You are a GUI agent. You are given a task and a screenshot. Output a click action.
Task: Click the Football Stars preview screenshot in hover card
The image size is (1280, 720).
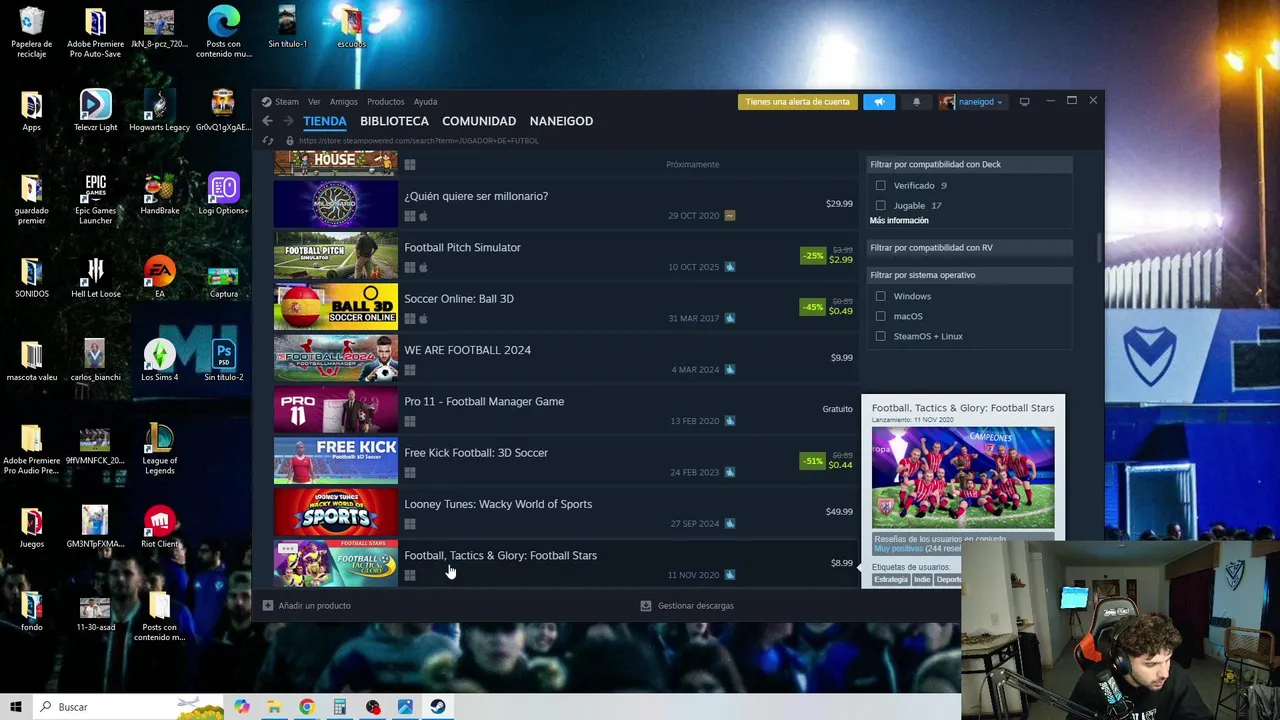tap(962, 477)
